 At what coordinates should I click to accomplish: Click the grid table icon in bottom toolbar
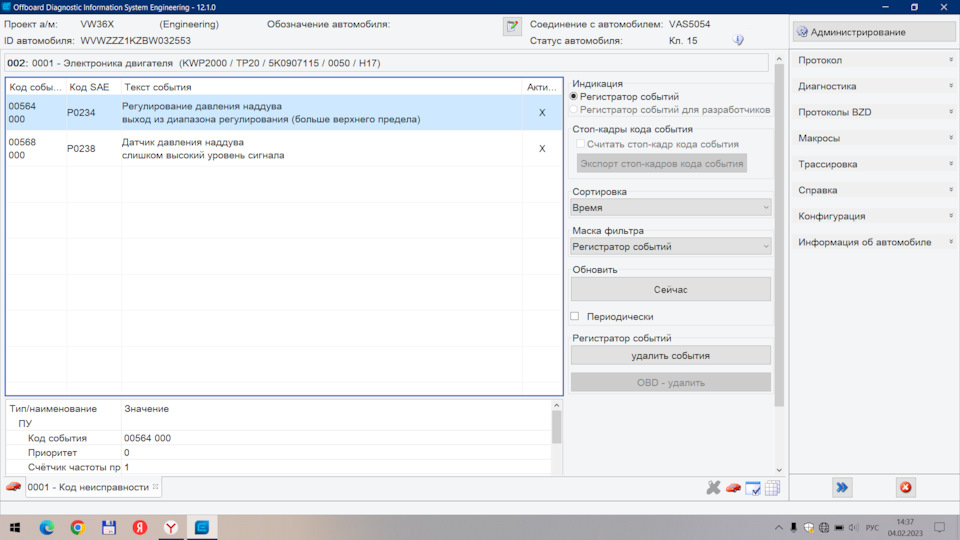pos(773,488)
